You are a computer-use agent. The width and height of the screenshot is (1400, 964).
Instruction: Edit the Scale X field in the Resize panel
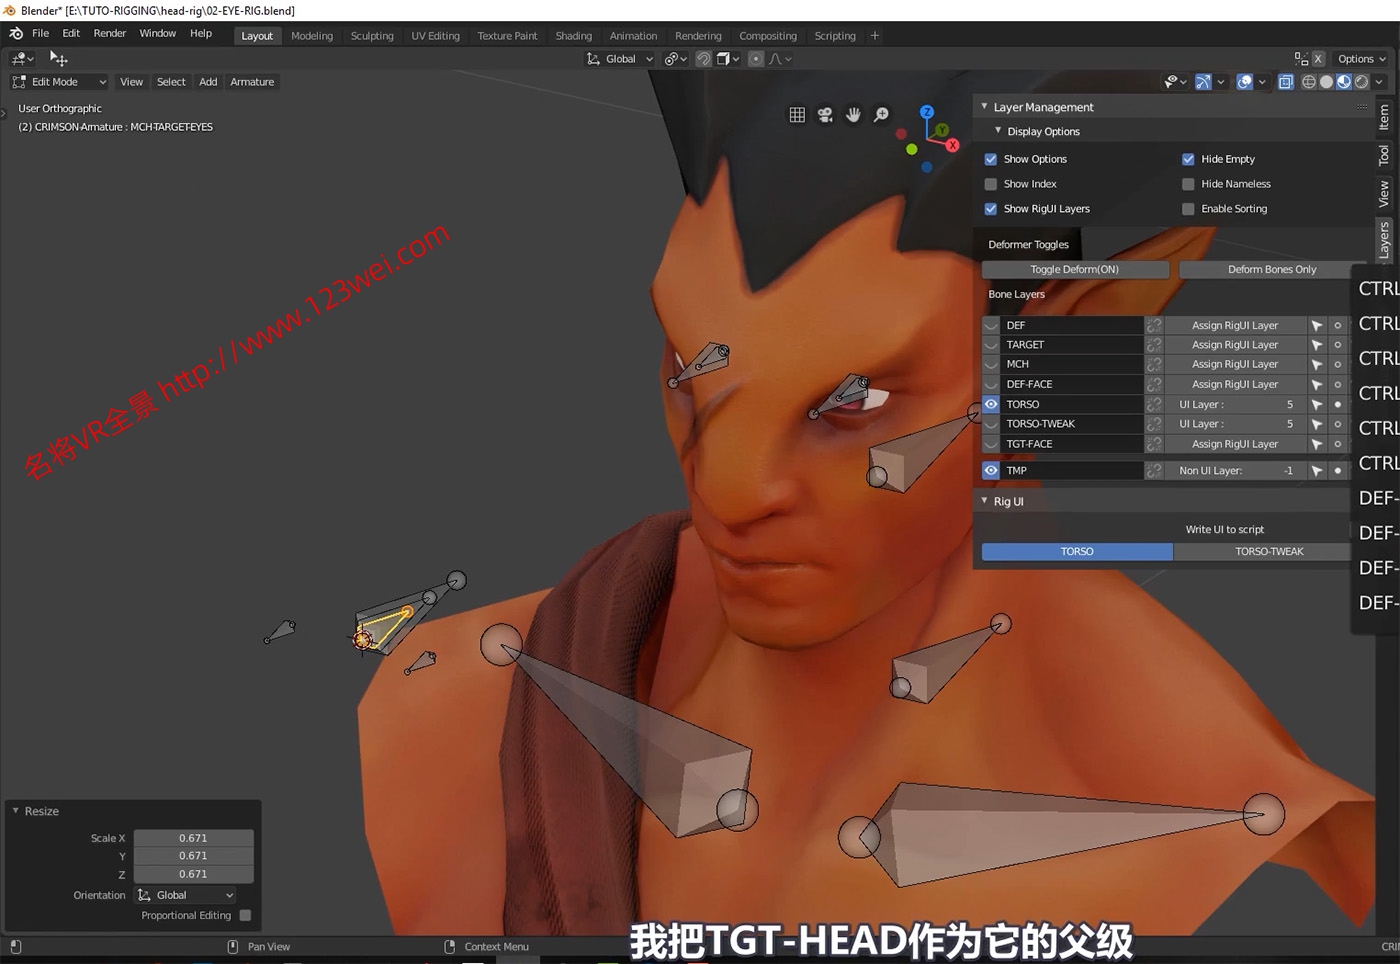[193, 838]
